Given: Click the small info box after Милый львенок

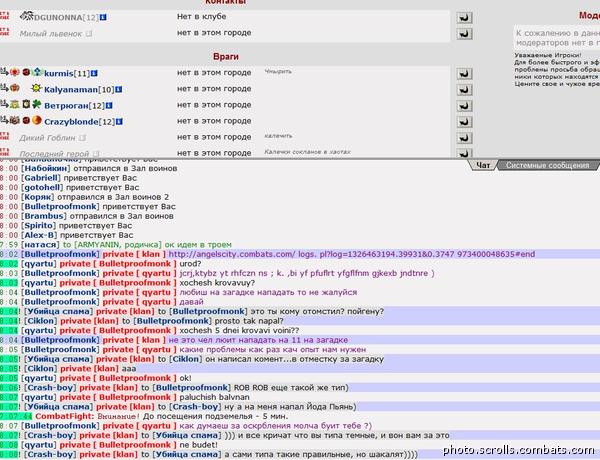Looking at the screenshot, I should pos(89,34).
